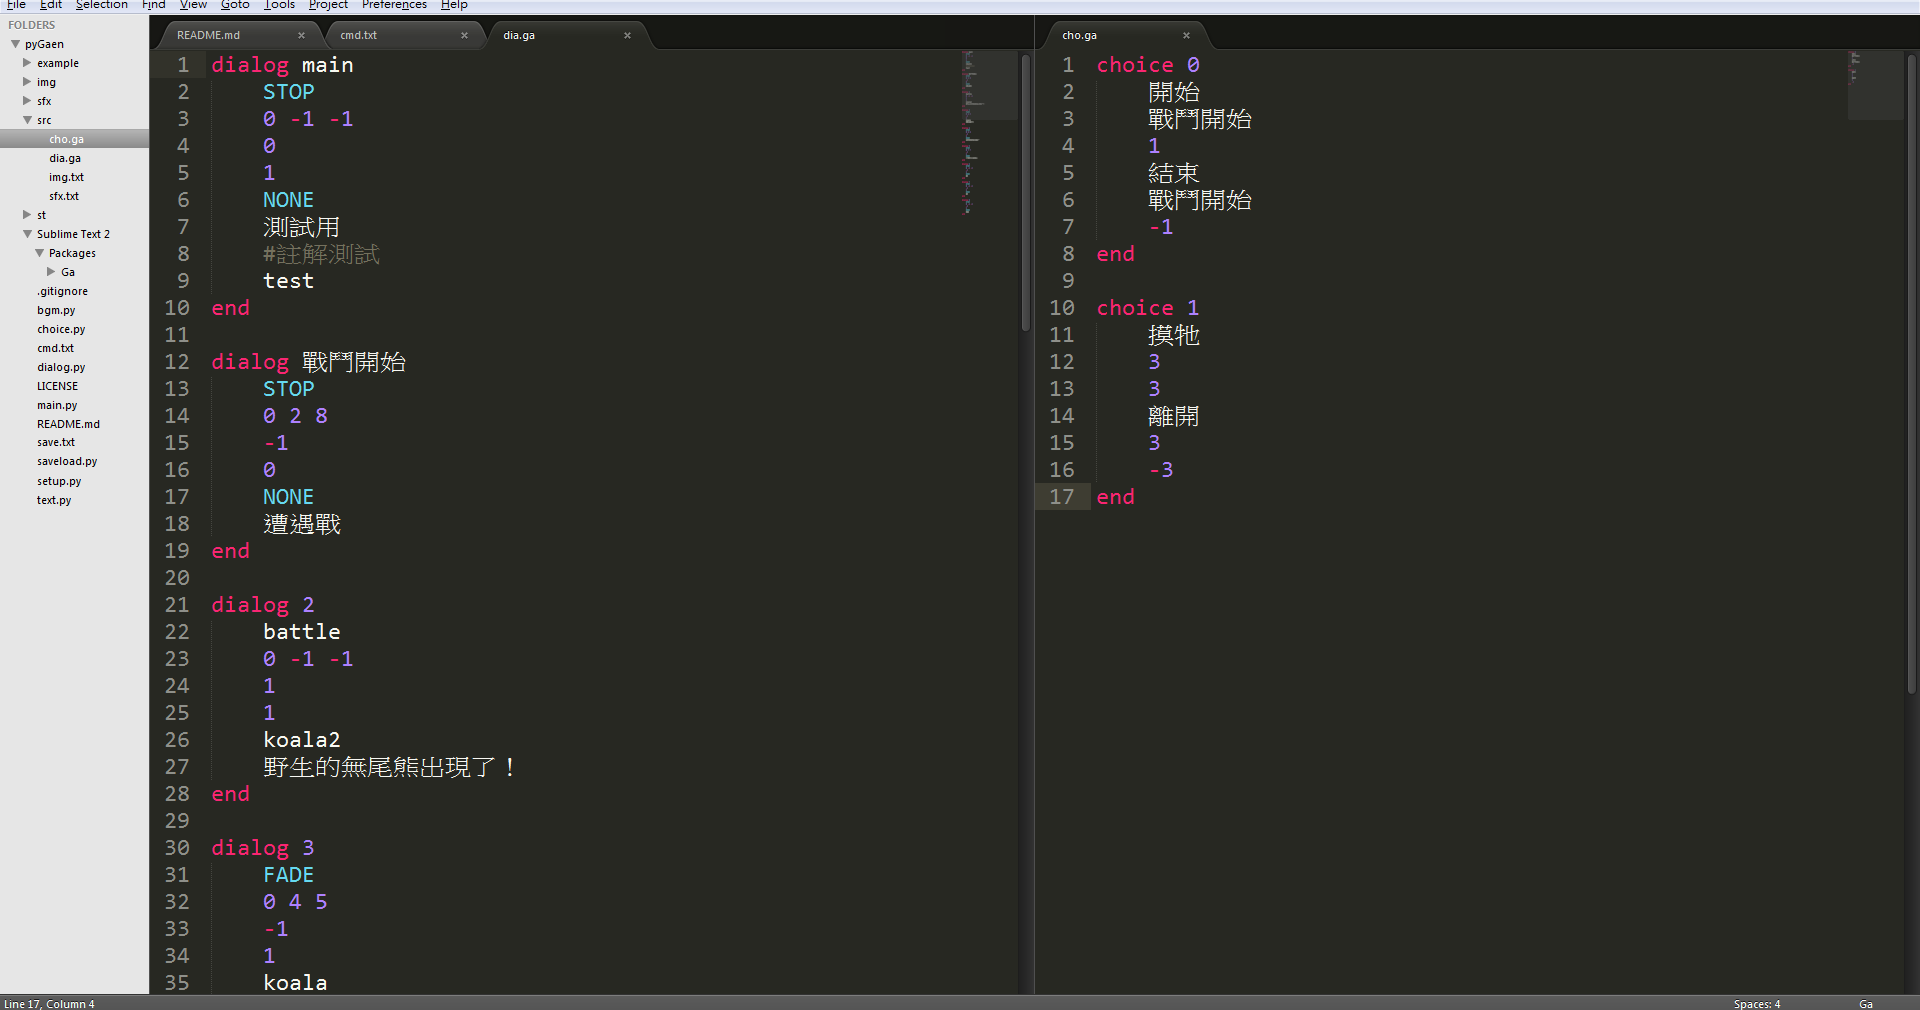Click the dia.ga vertical scrollbar
1920x1010 pixels.
click(1025, 192)
